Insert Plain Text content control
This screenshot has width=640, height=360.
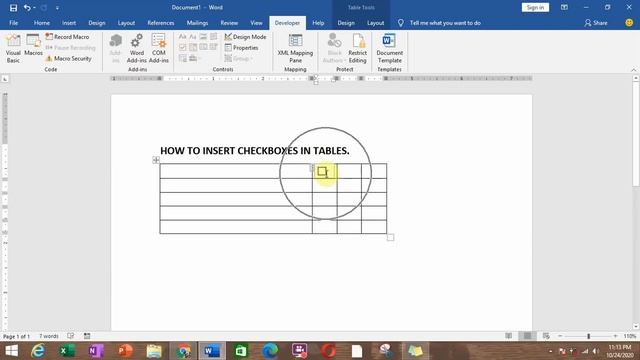tap(193, 37)
